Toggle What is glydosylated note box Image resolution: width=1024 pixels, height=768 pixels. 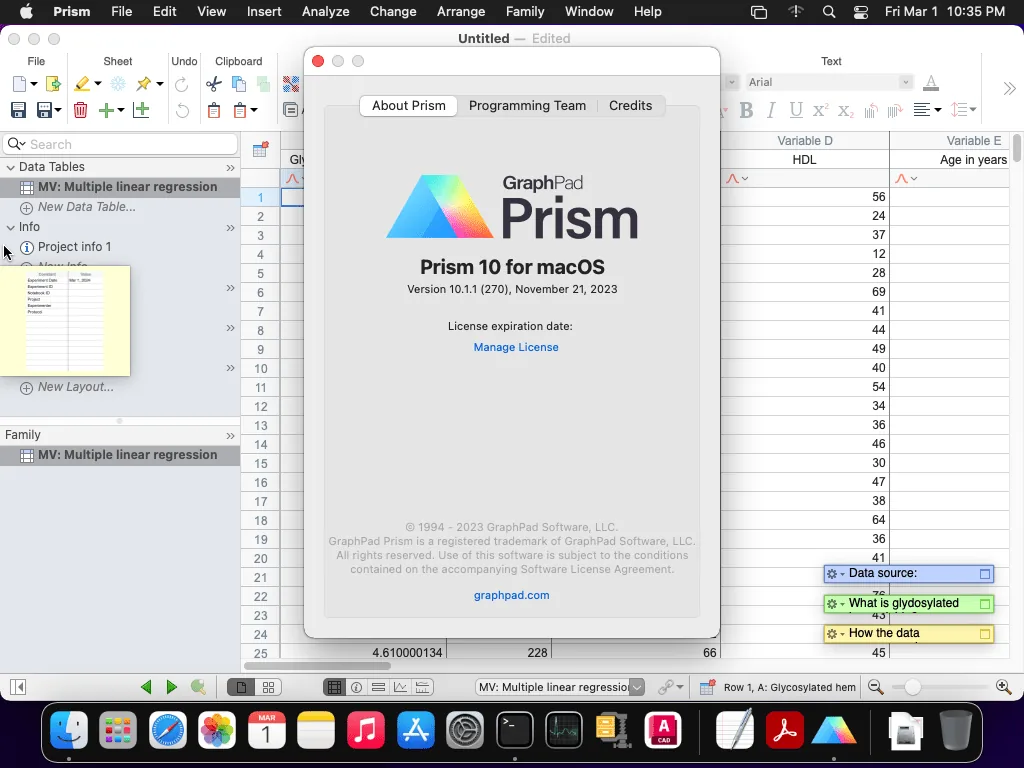click(x=985, y=604)
